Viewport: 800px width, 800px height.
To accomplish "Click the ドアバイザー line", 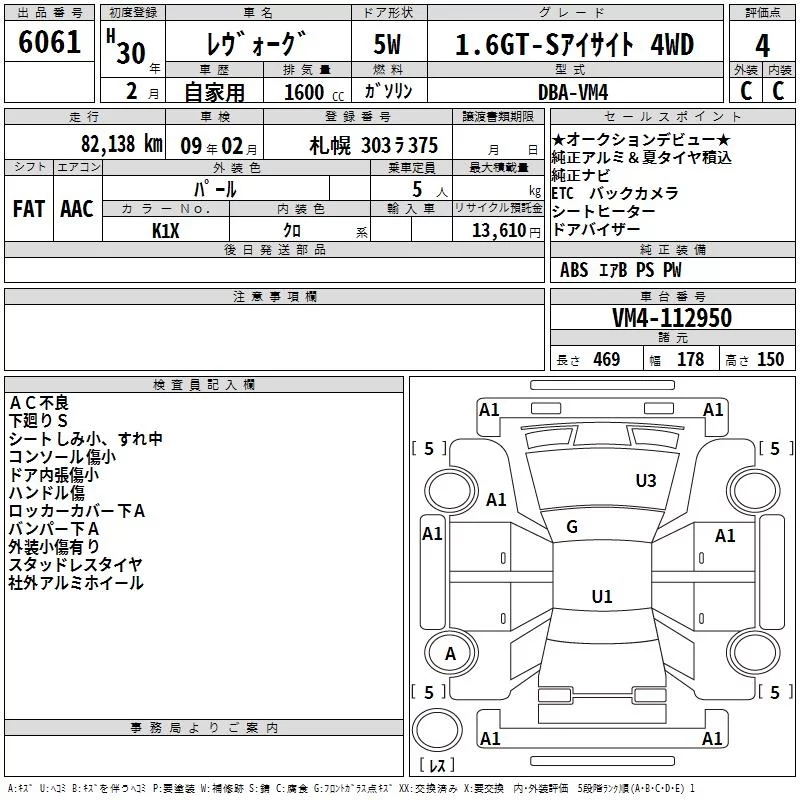I will click(x=596, y=229).
